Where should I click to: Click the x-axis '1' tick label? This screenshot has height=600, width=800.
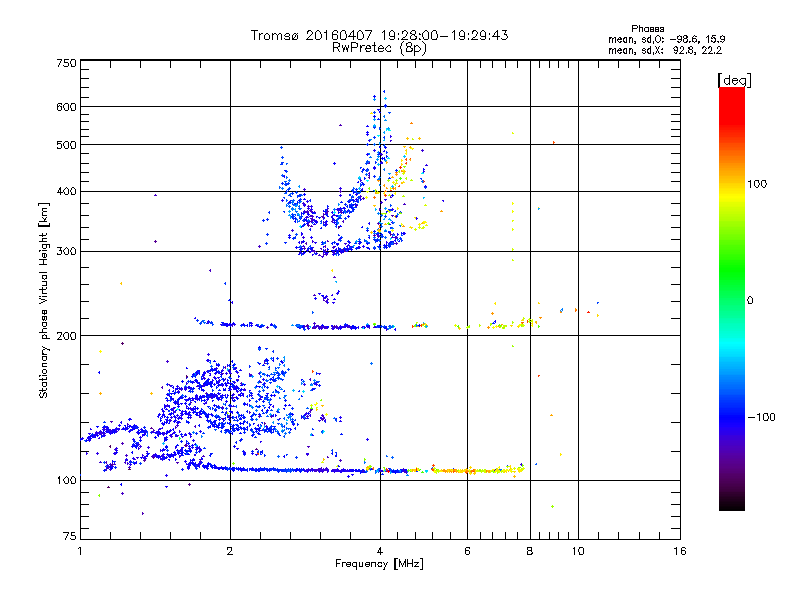(80, 551)
